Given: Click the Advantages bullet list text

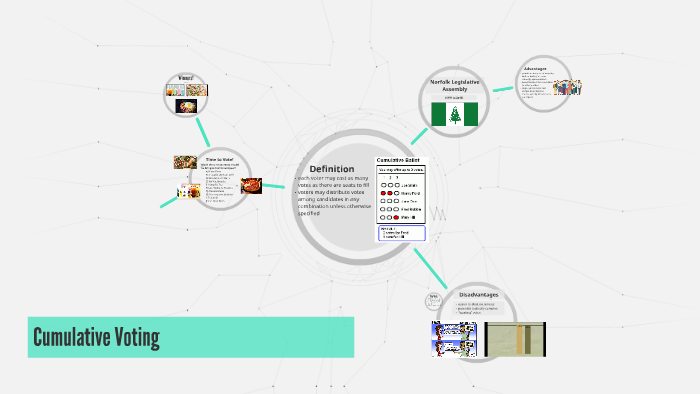Looking at the screenshot, I should click(x=537, y=85).
